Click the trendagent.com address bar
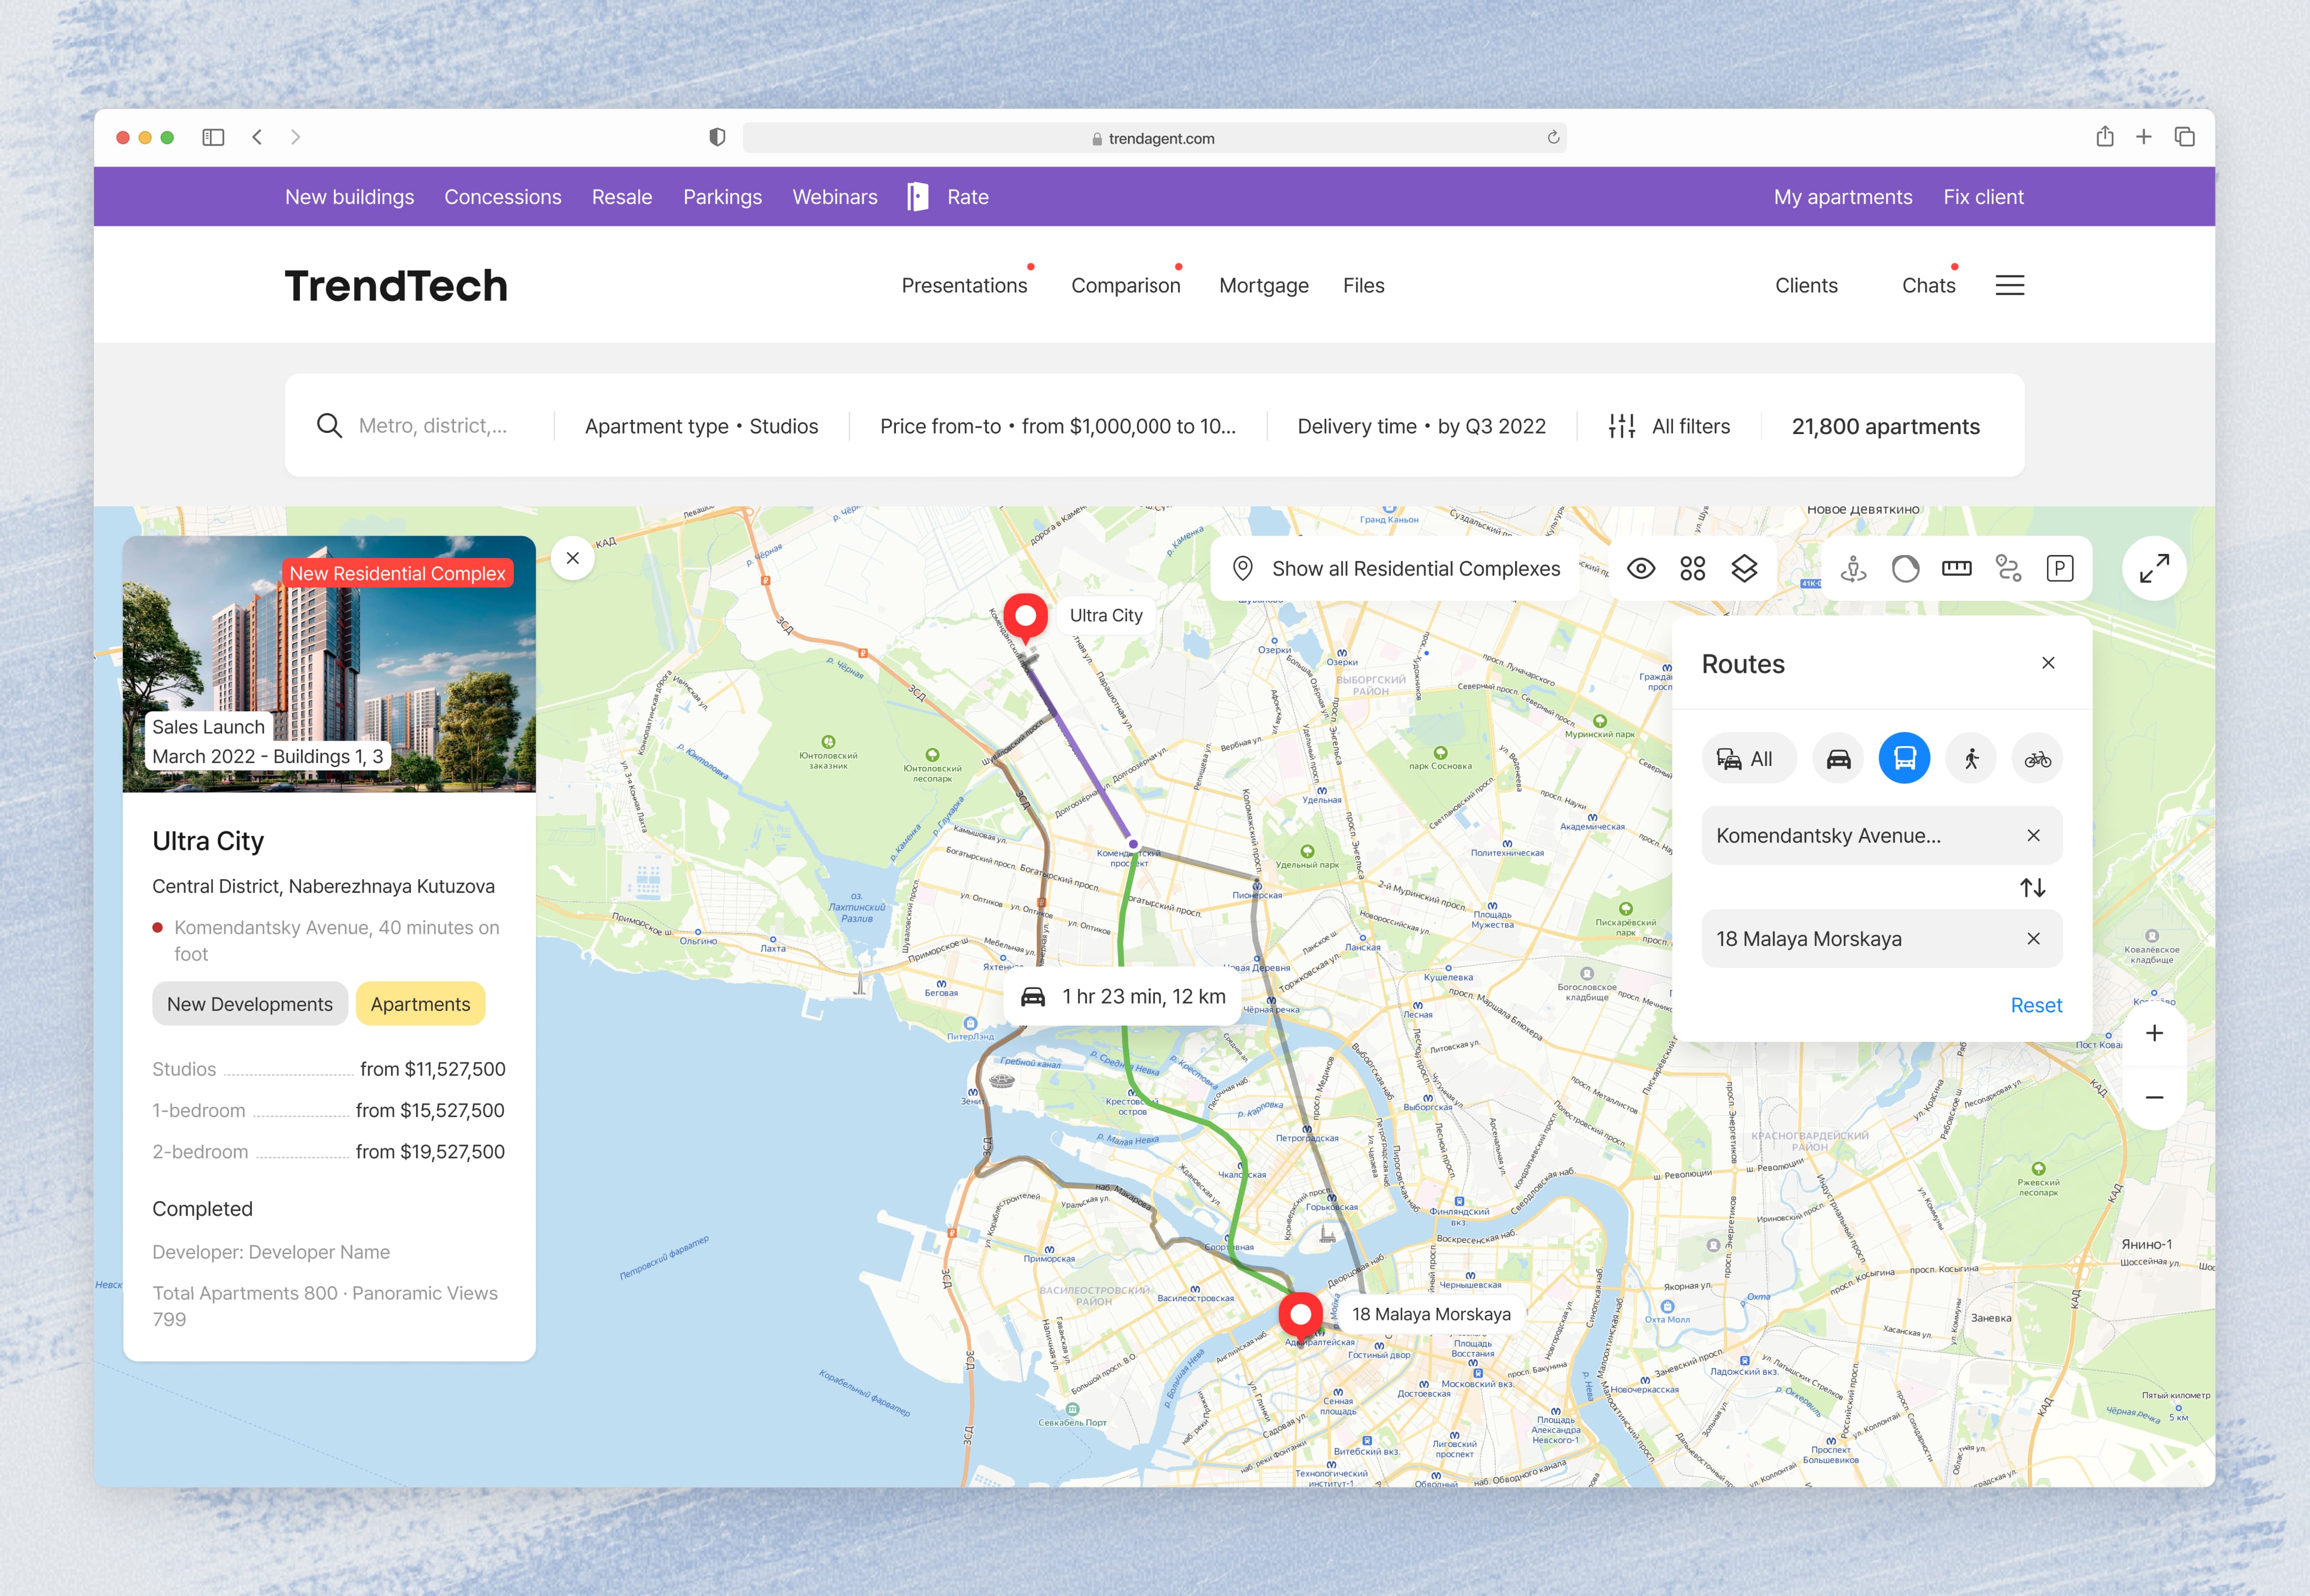 point(1154,138)
